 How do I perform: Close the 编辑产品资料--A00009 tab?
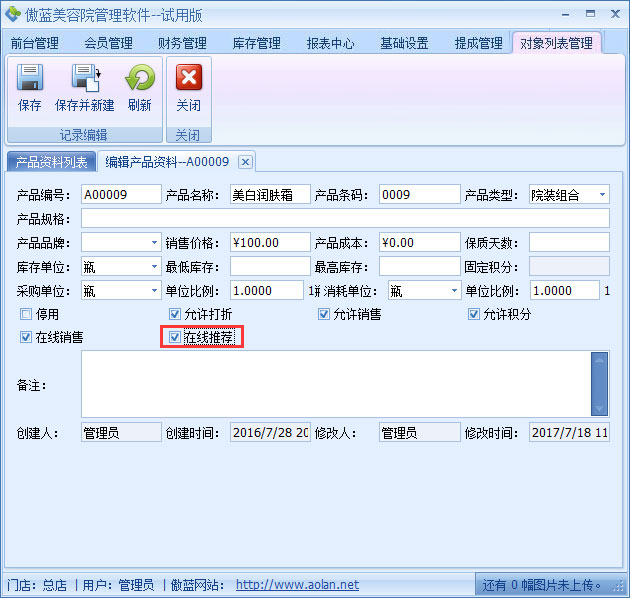point(245,162)
